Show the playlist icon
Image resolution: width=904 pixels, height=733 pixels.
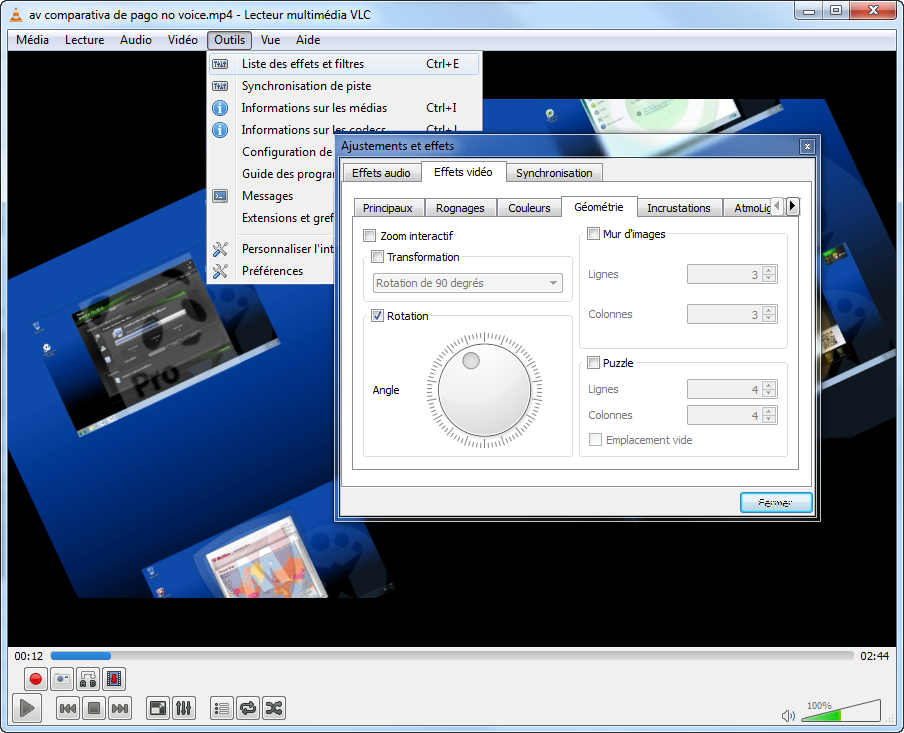[x=222, y=709]
